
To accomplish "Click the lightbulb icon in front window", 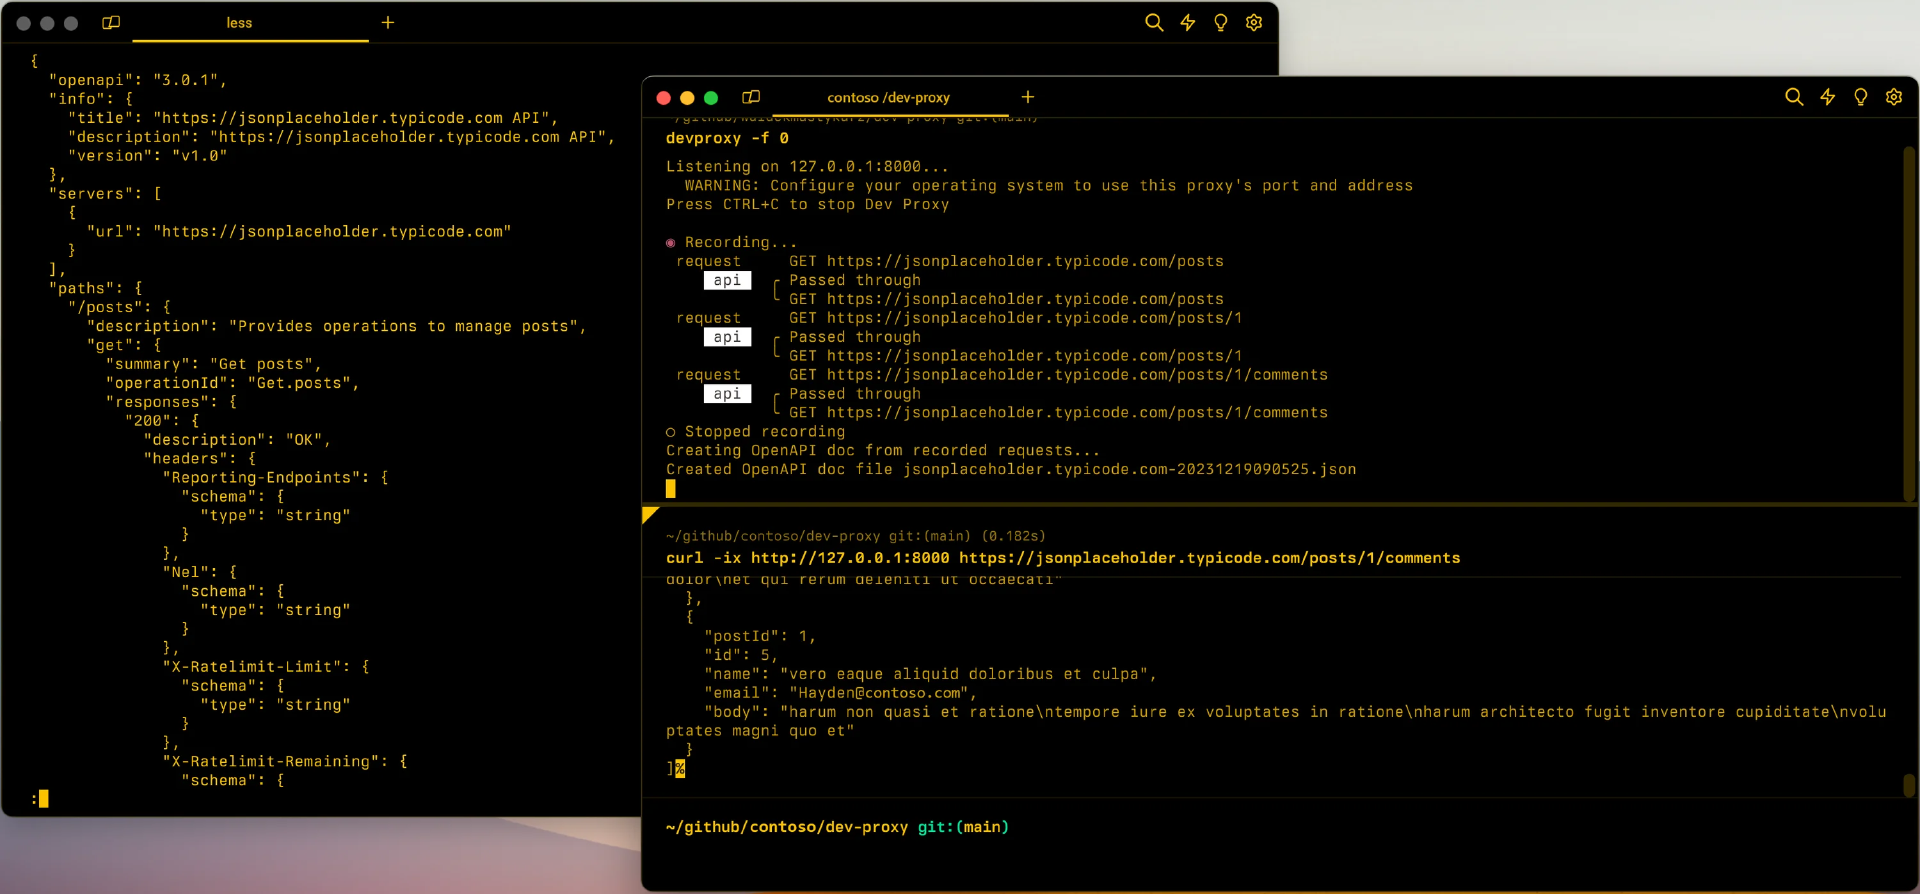I will 1860,97.
